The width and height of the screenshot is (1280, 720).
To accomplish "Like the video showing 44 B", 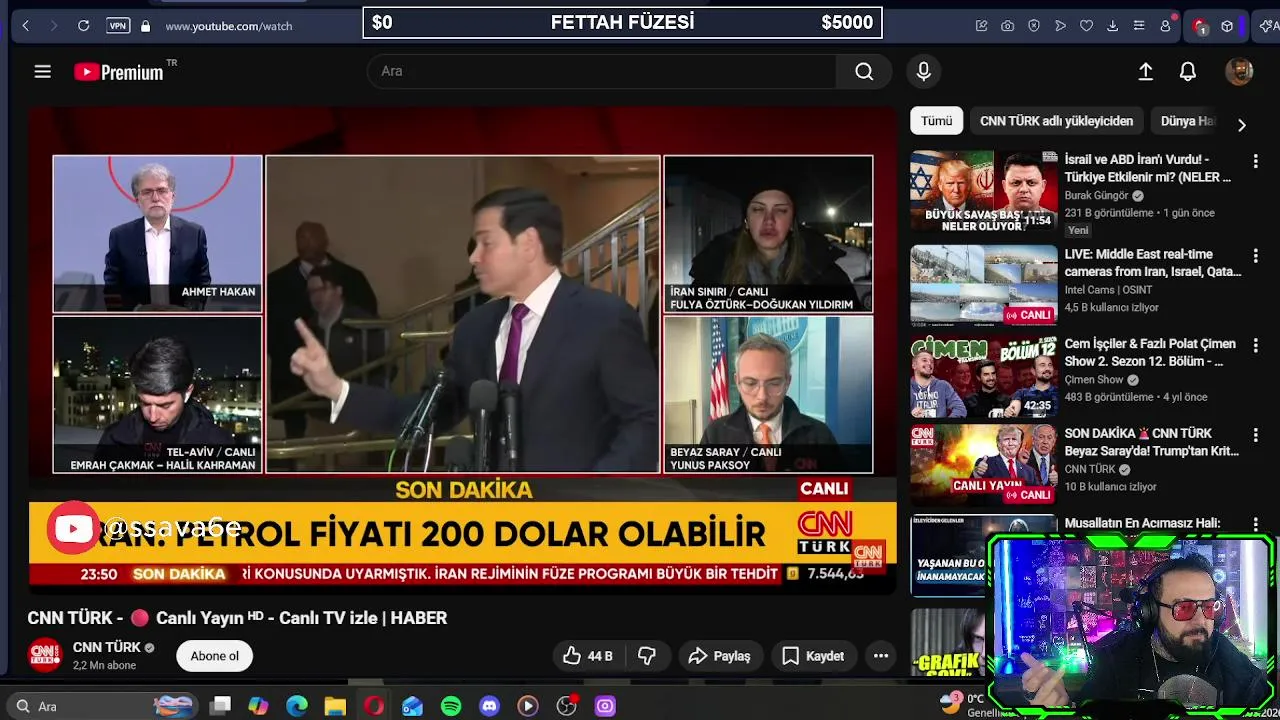I will 587,656.
